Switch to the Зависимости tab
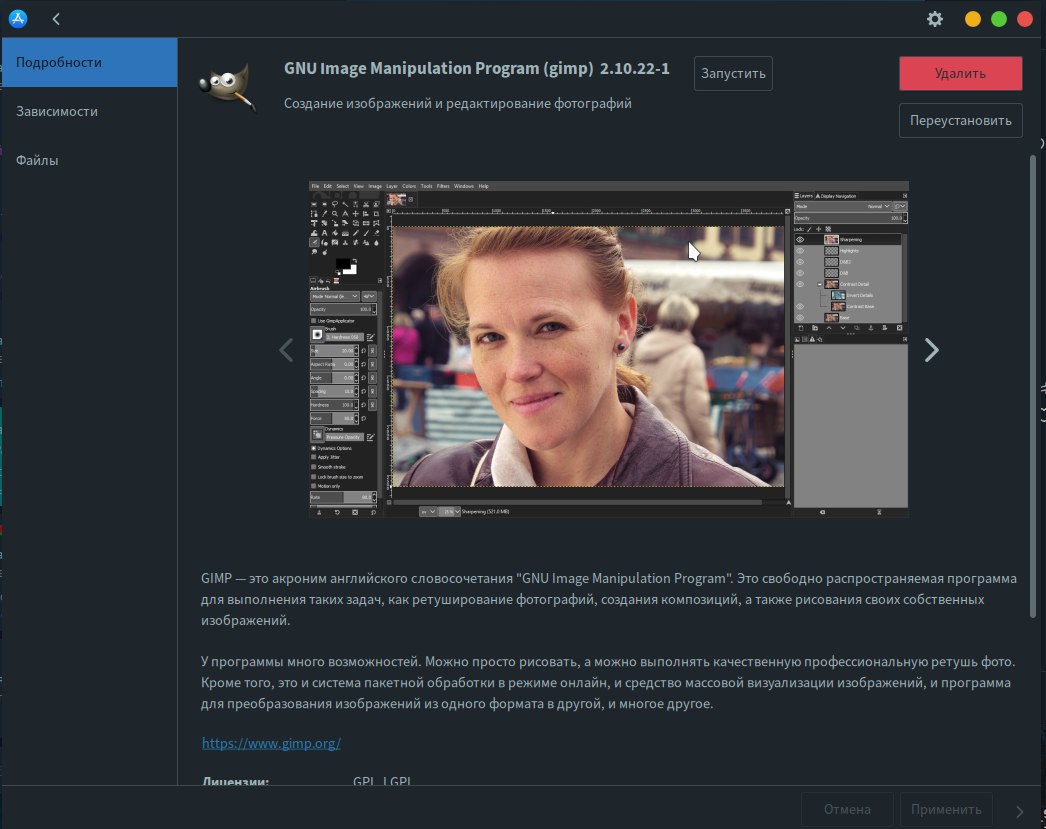Screen dimensions: 1046x829 pos(89,111)
